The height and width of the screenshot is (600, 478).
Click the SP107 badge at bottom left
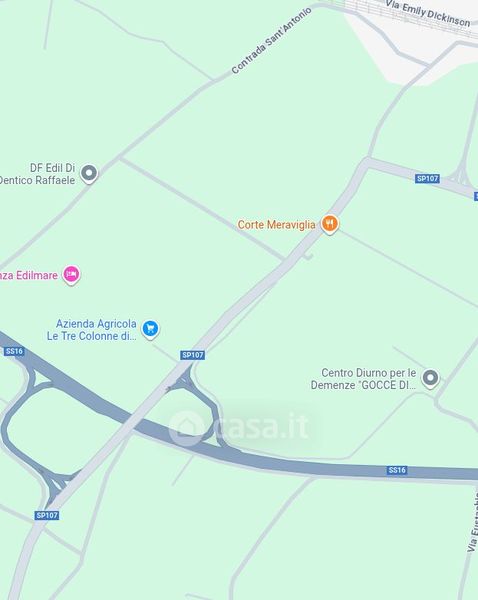click(47, 515)
